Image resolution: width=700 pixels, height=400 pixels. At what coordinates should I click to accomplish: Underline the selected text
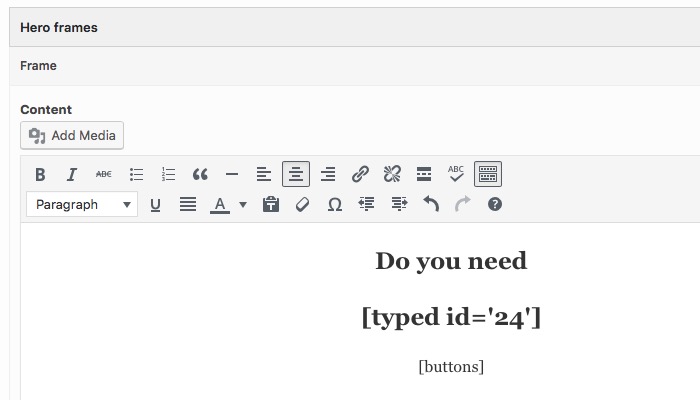pos(155,204)
